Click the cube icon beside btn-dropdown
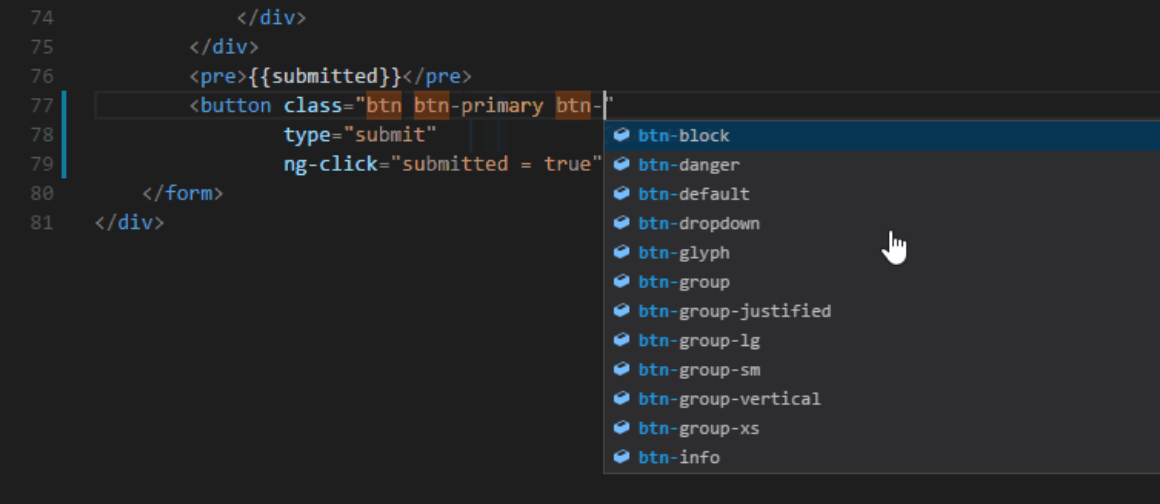This screenshot has width=1160, height=504. coord(621,223)
